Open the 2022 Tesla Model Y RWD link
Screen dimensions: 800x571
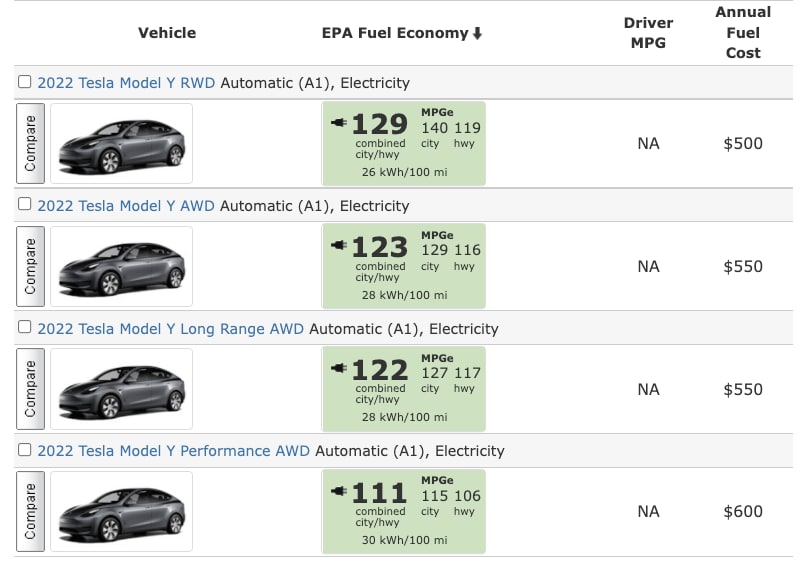click(126, 83)
